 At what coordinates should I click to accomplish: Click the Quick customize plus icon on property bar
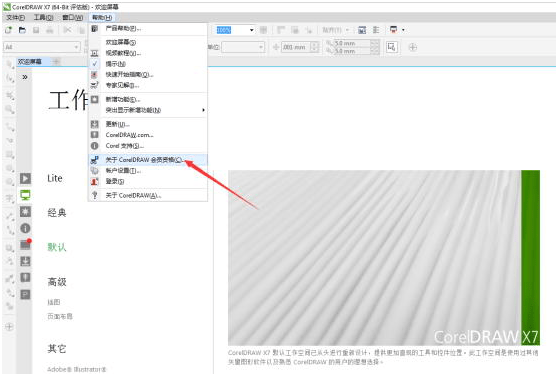412,47
